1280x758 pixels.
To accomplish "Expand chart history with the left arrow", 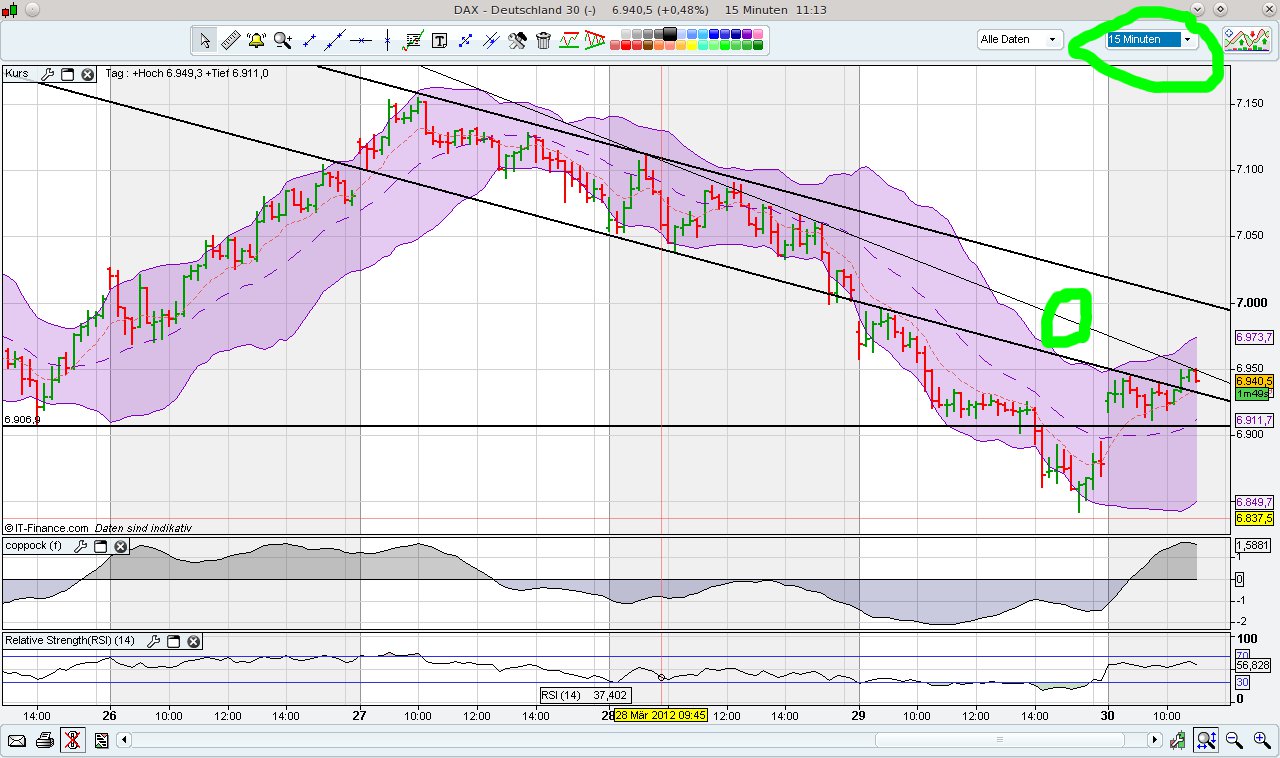I will click(x=123, y=740).
